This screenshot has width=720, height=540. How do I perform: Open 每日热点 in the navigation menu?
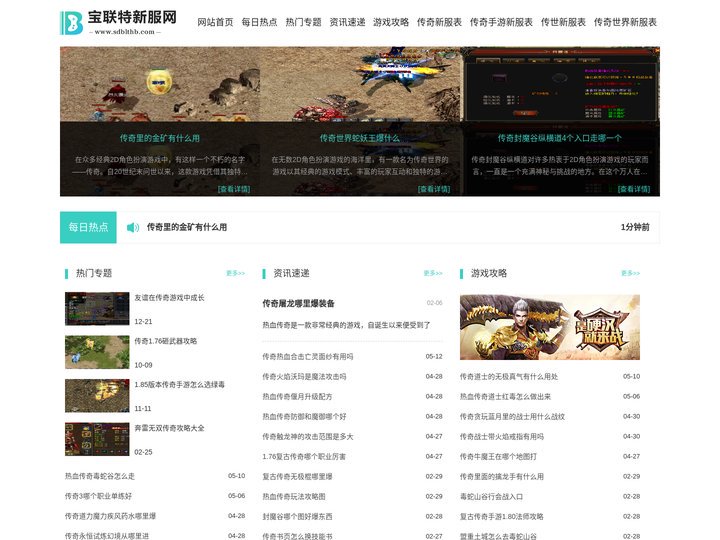point(259,22)
